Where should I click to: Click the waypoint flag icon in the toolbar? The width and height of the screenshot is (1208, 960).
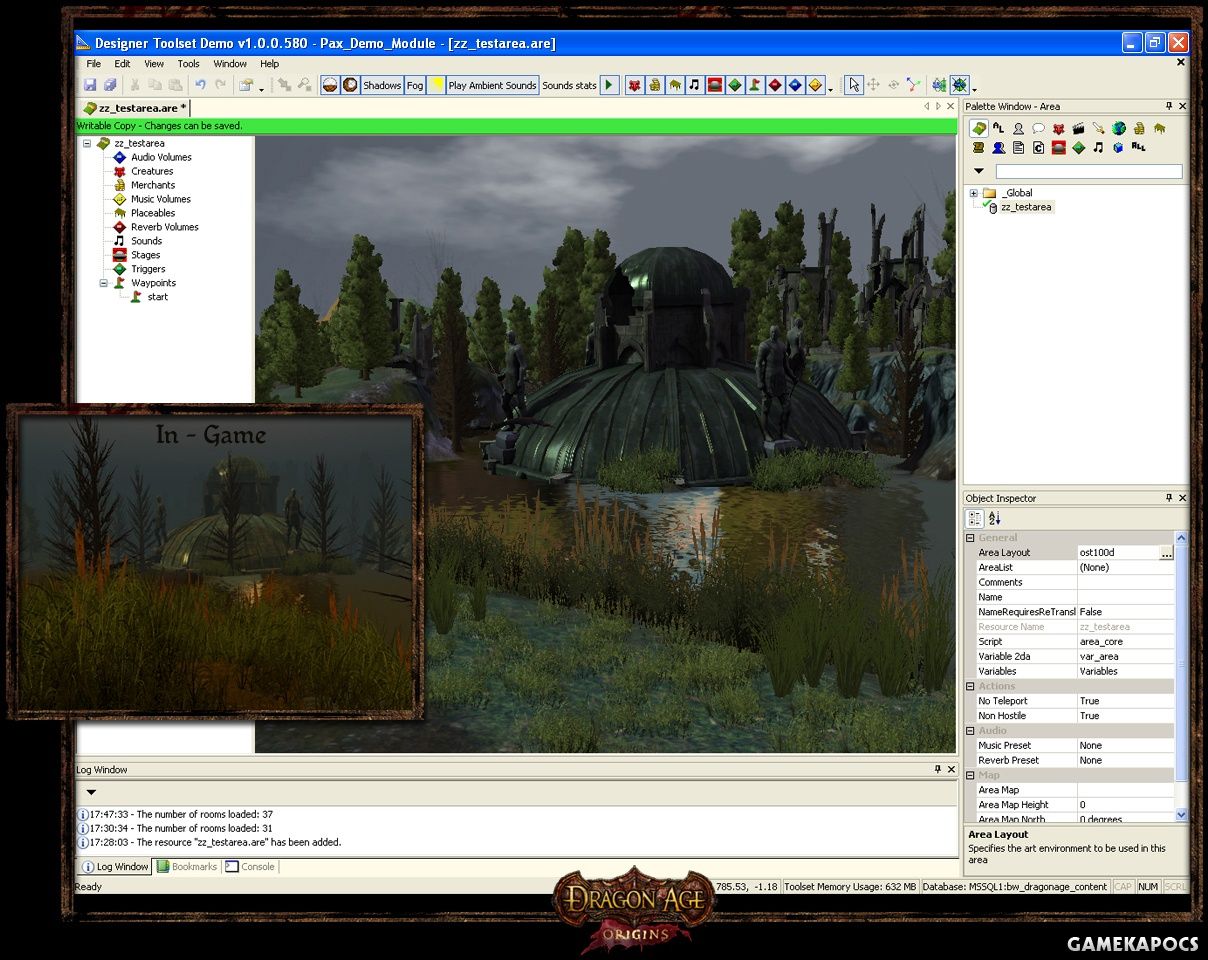754,86
